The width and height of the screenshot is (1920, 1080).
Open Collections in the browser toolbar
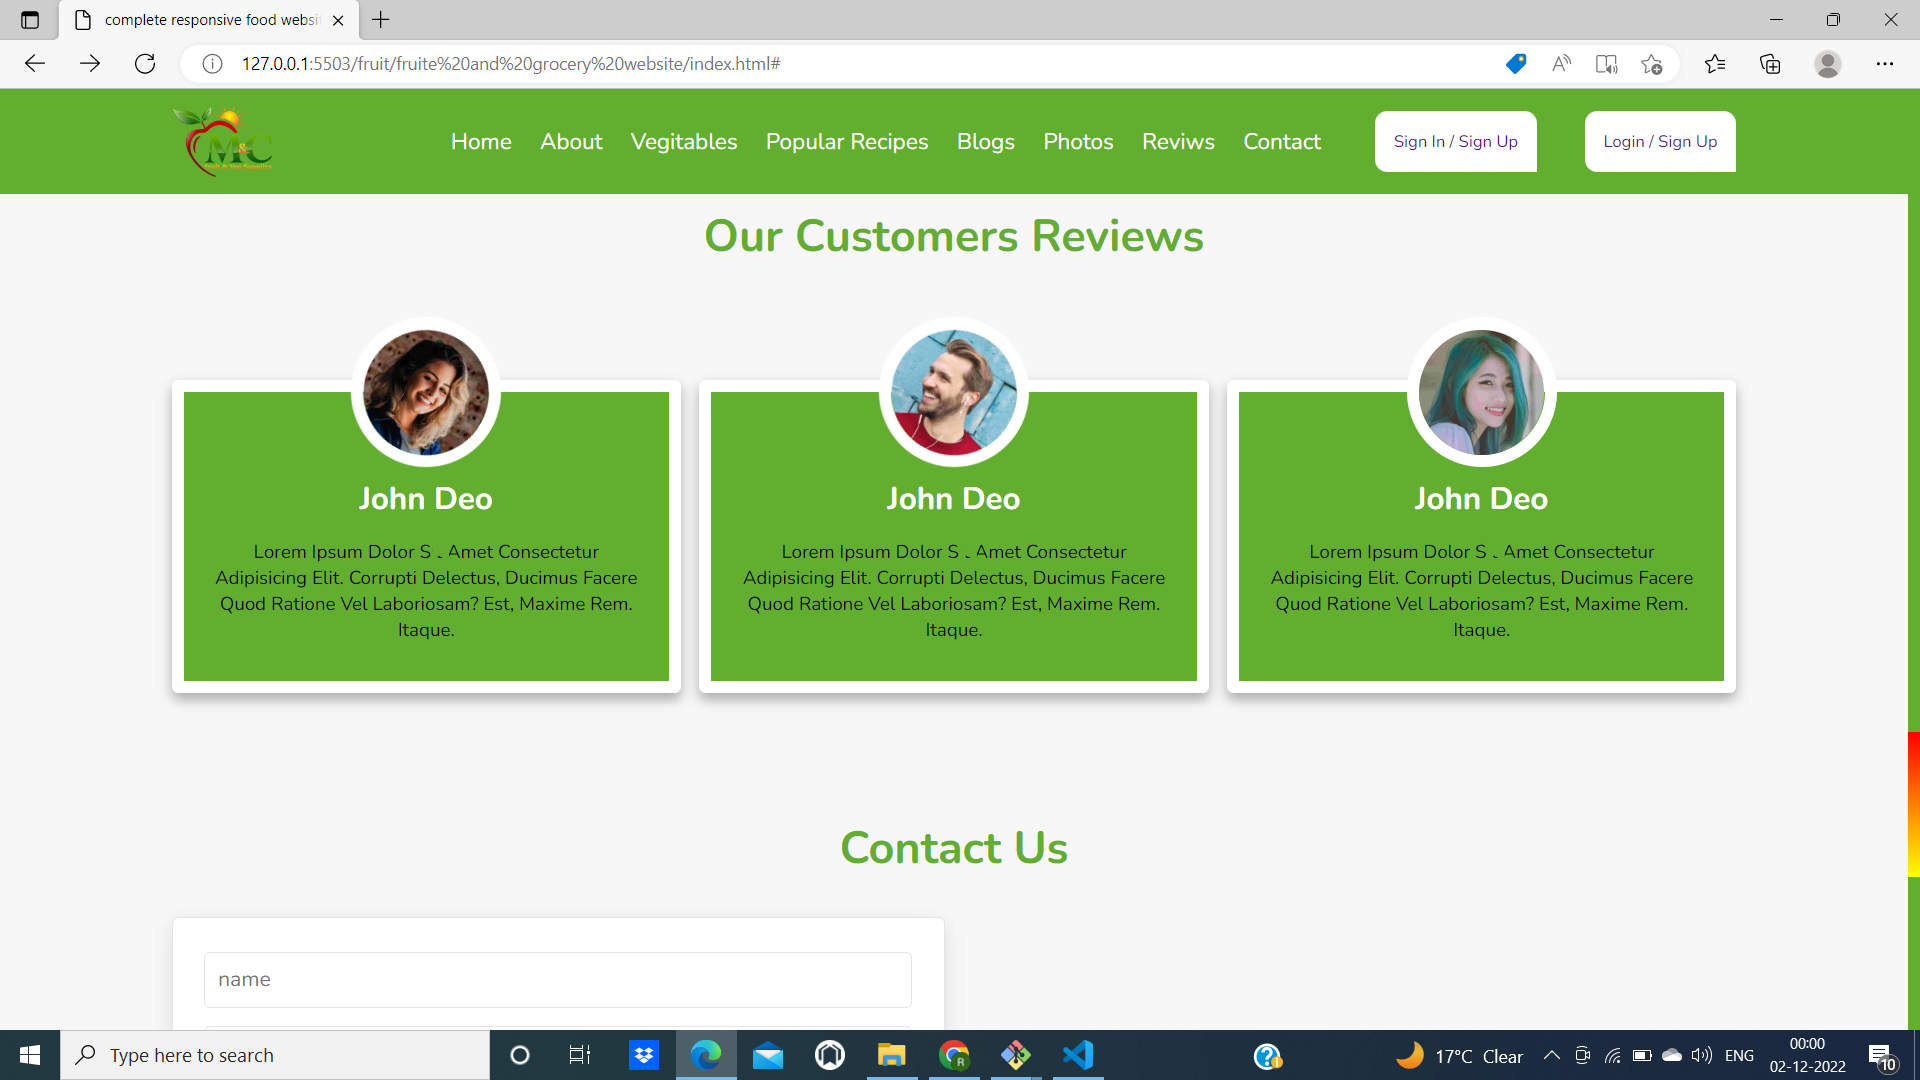tap(1771, 64)
